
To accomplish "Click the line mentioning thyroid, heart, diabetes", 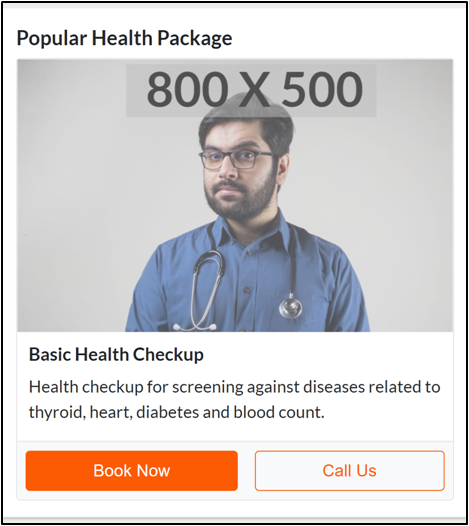I will [176, 412].
